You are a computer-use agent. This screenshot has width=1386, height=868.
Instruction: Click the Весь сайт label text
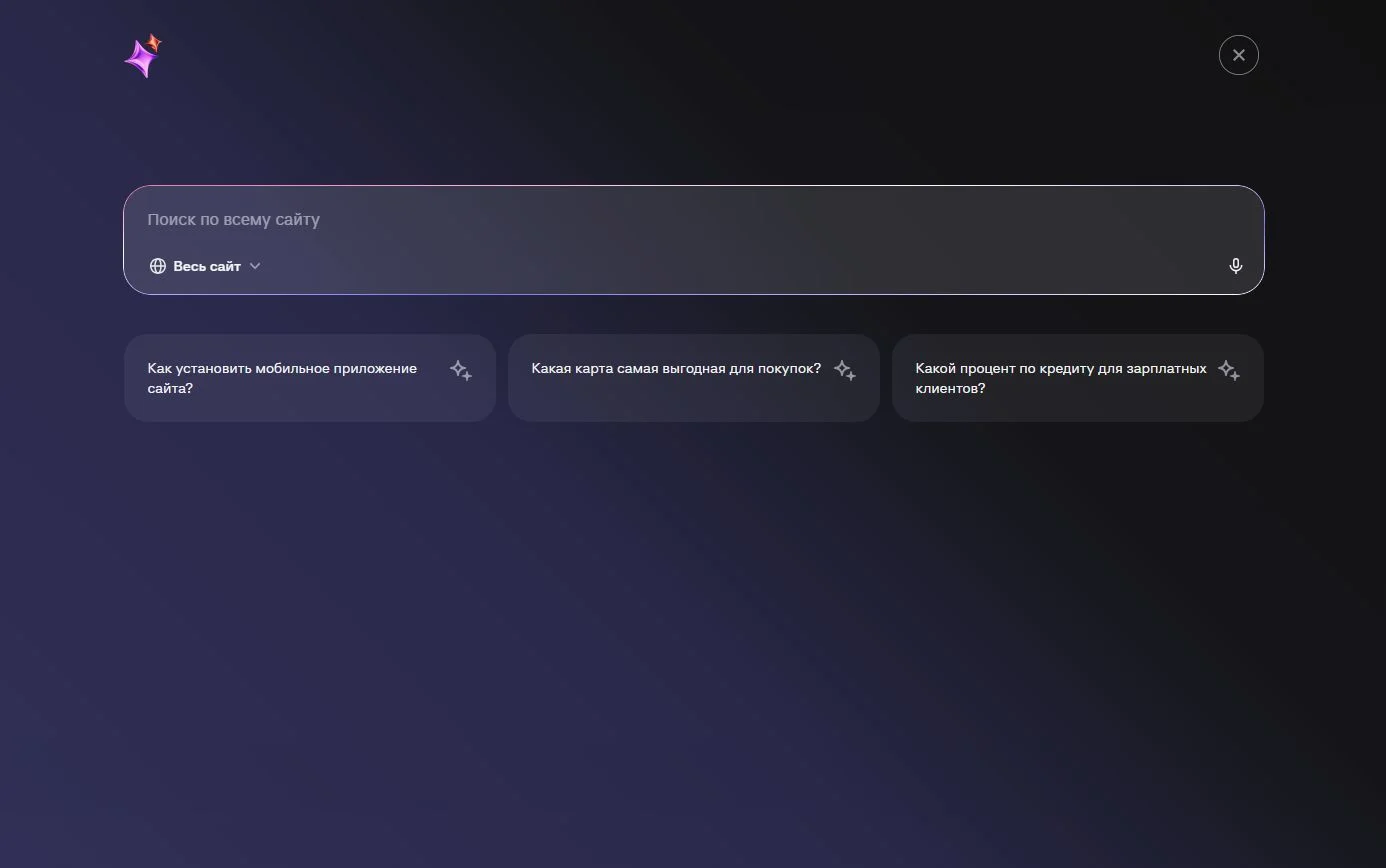(x=207, y=266)
